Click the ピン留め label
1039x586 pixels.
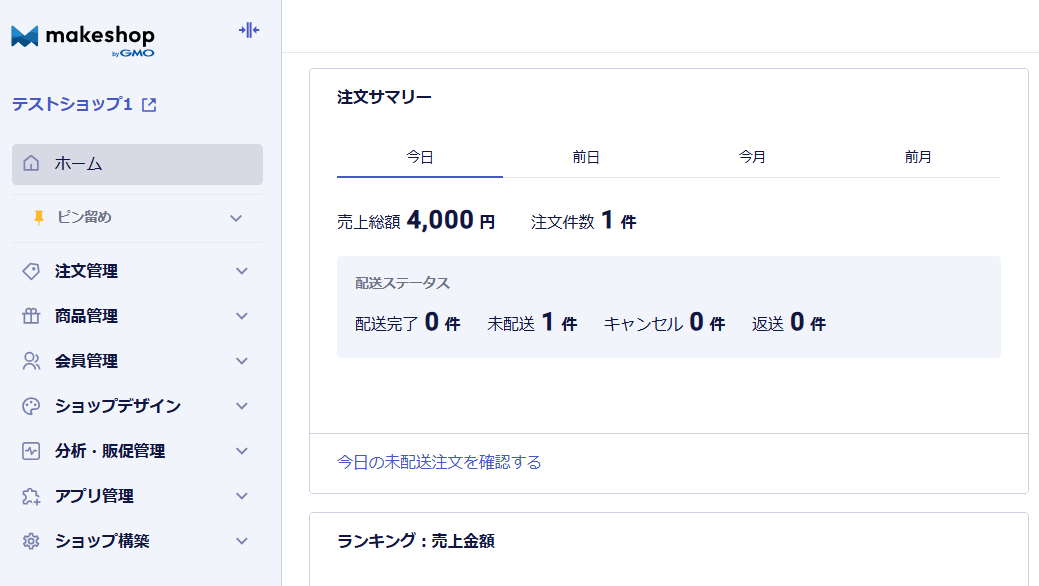[84, 217]
